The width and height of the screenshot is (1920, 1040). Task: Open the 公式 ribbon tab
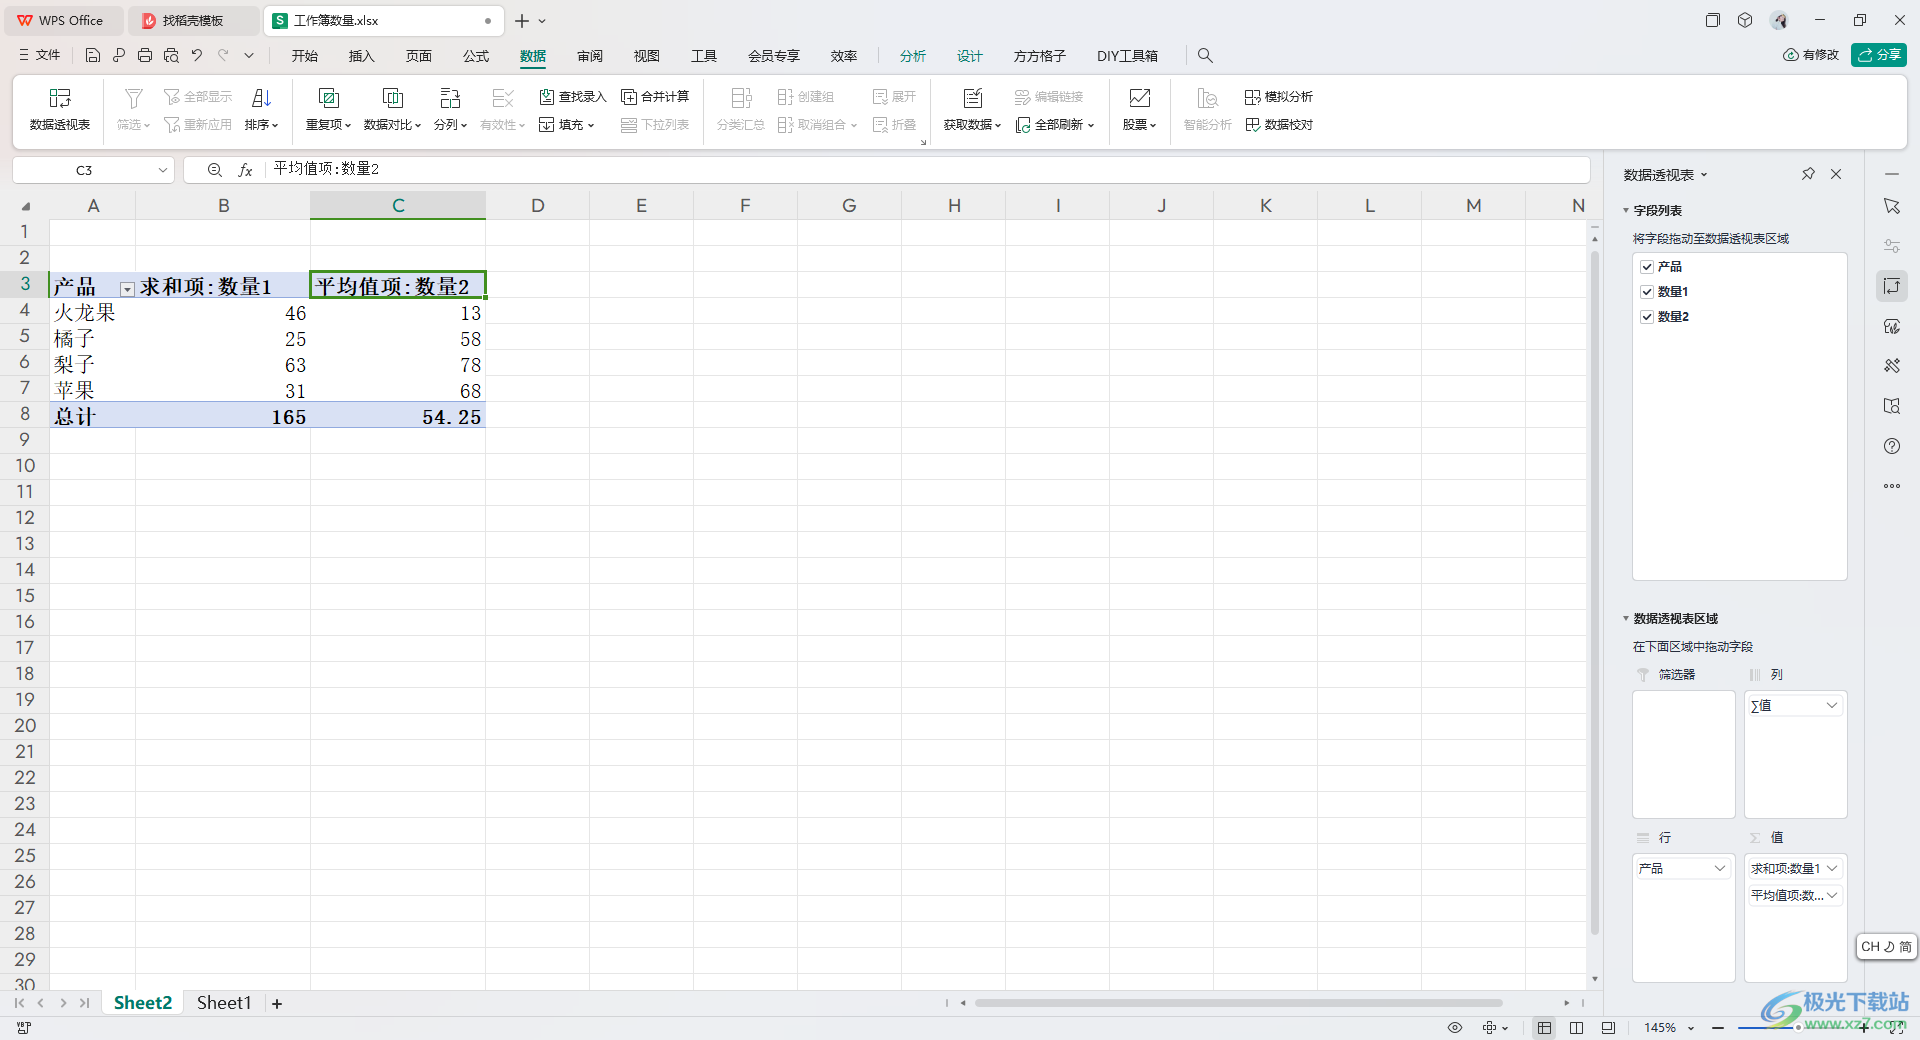[x=476, y=56]
